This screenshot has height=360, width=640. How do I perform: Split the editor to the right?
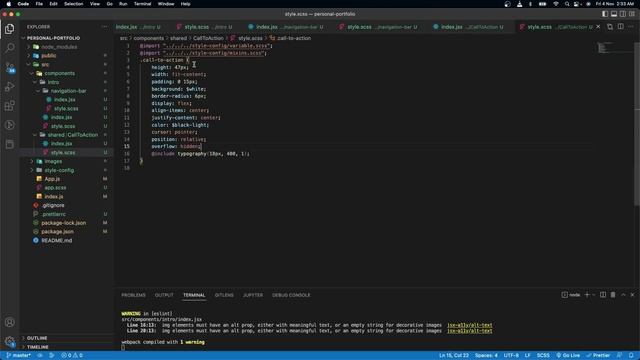[x=620, y=27]
